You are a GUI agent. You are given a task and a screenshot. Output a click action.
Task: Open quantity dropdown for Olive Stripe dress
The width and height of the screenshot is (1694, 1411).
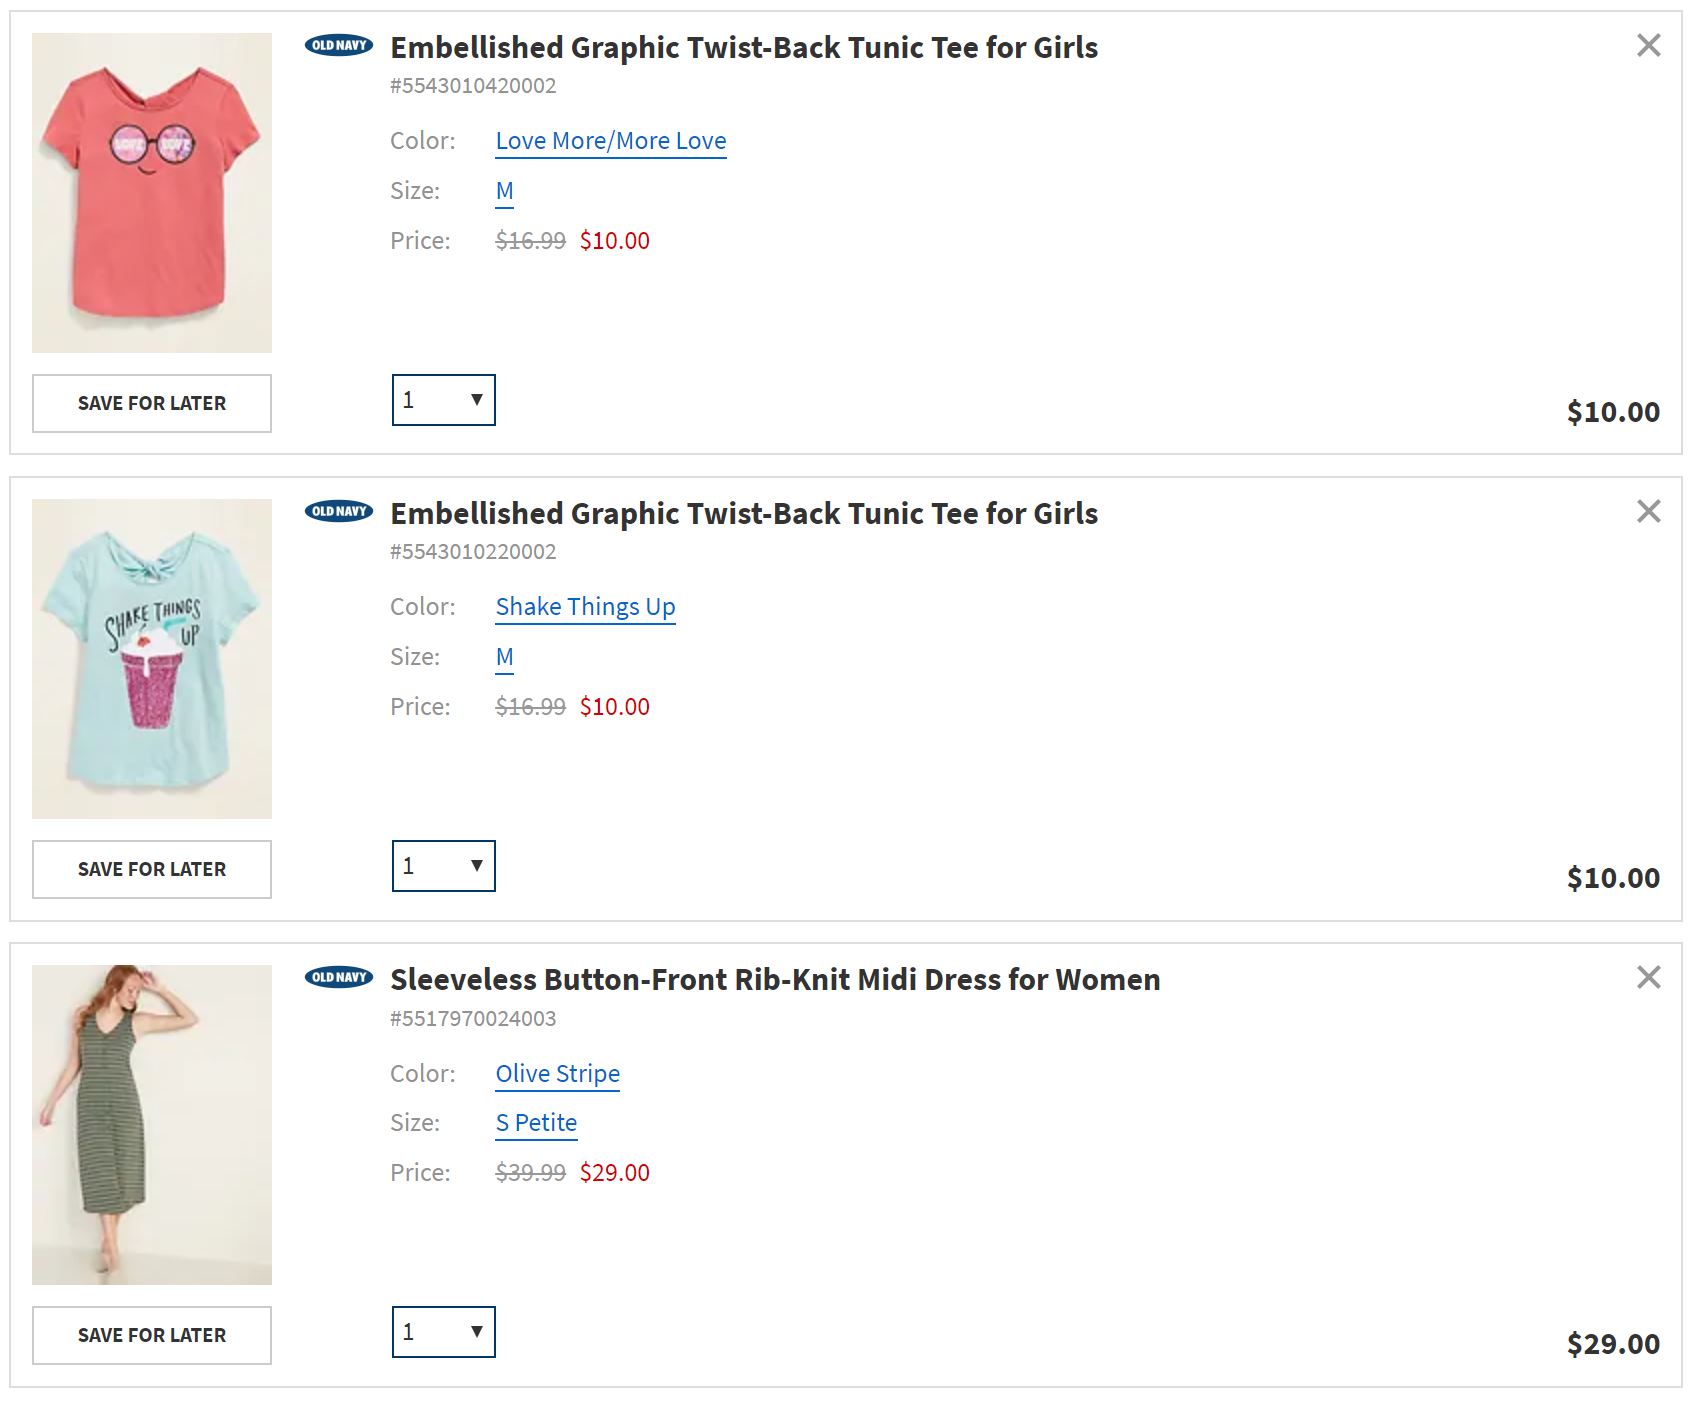[x=443, y=1332]
